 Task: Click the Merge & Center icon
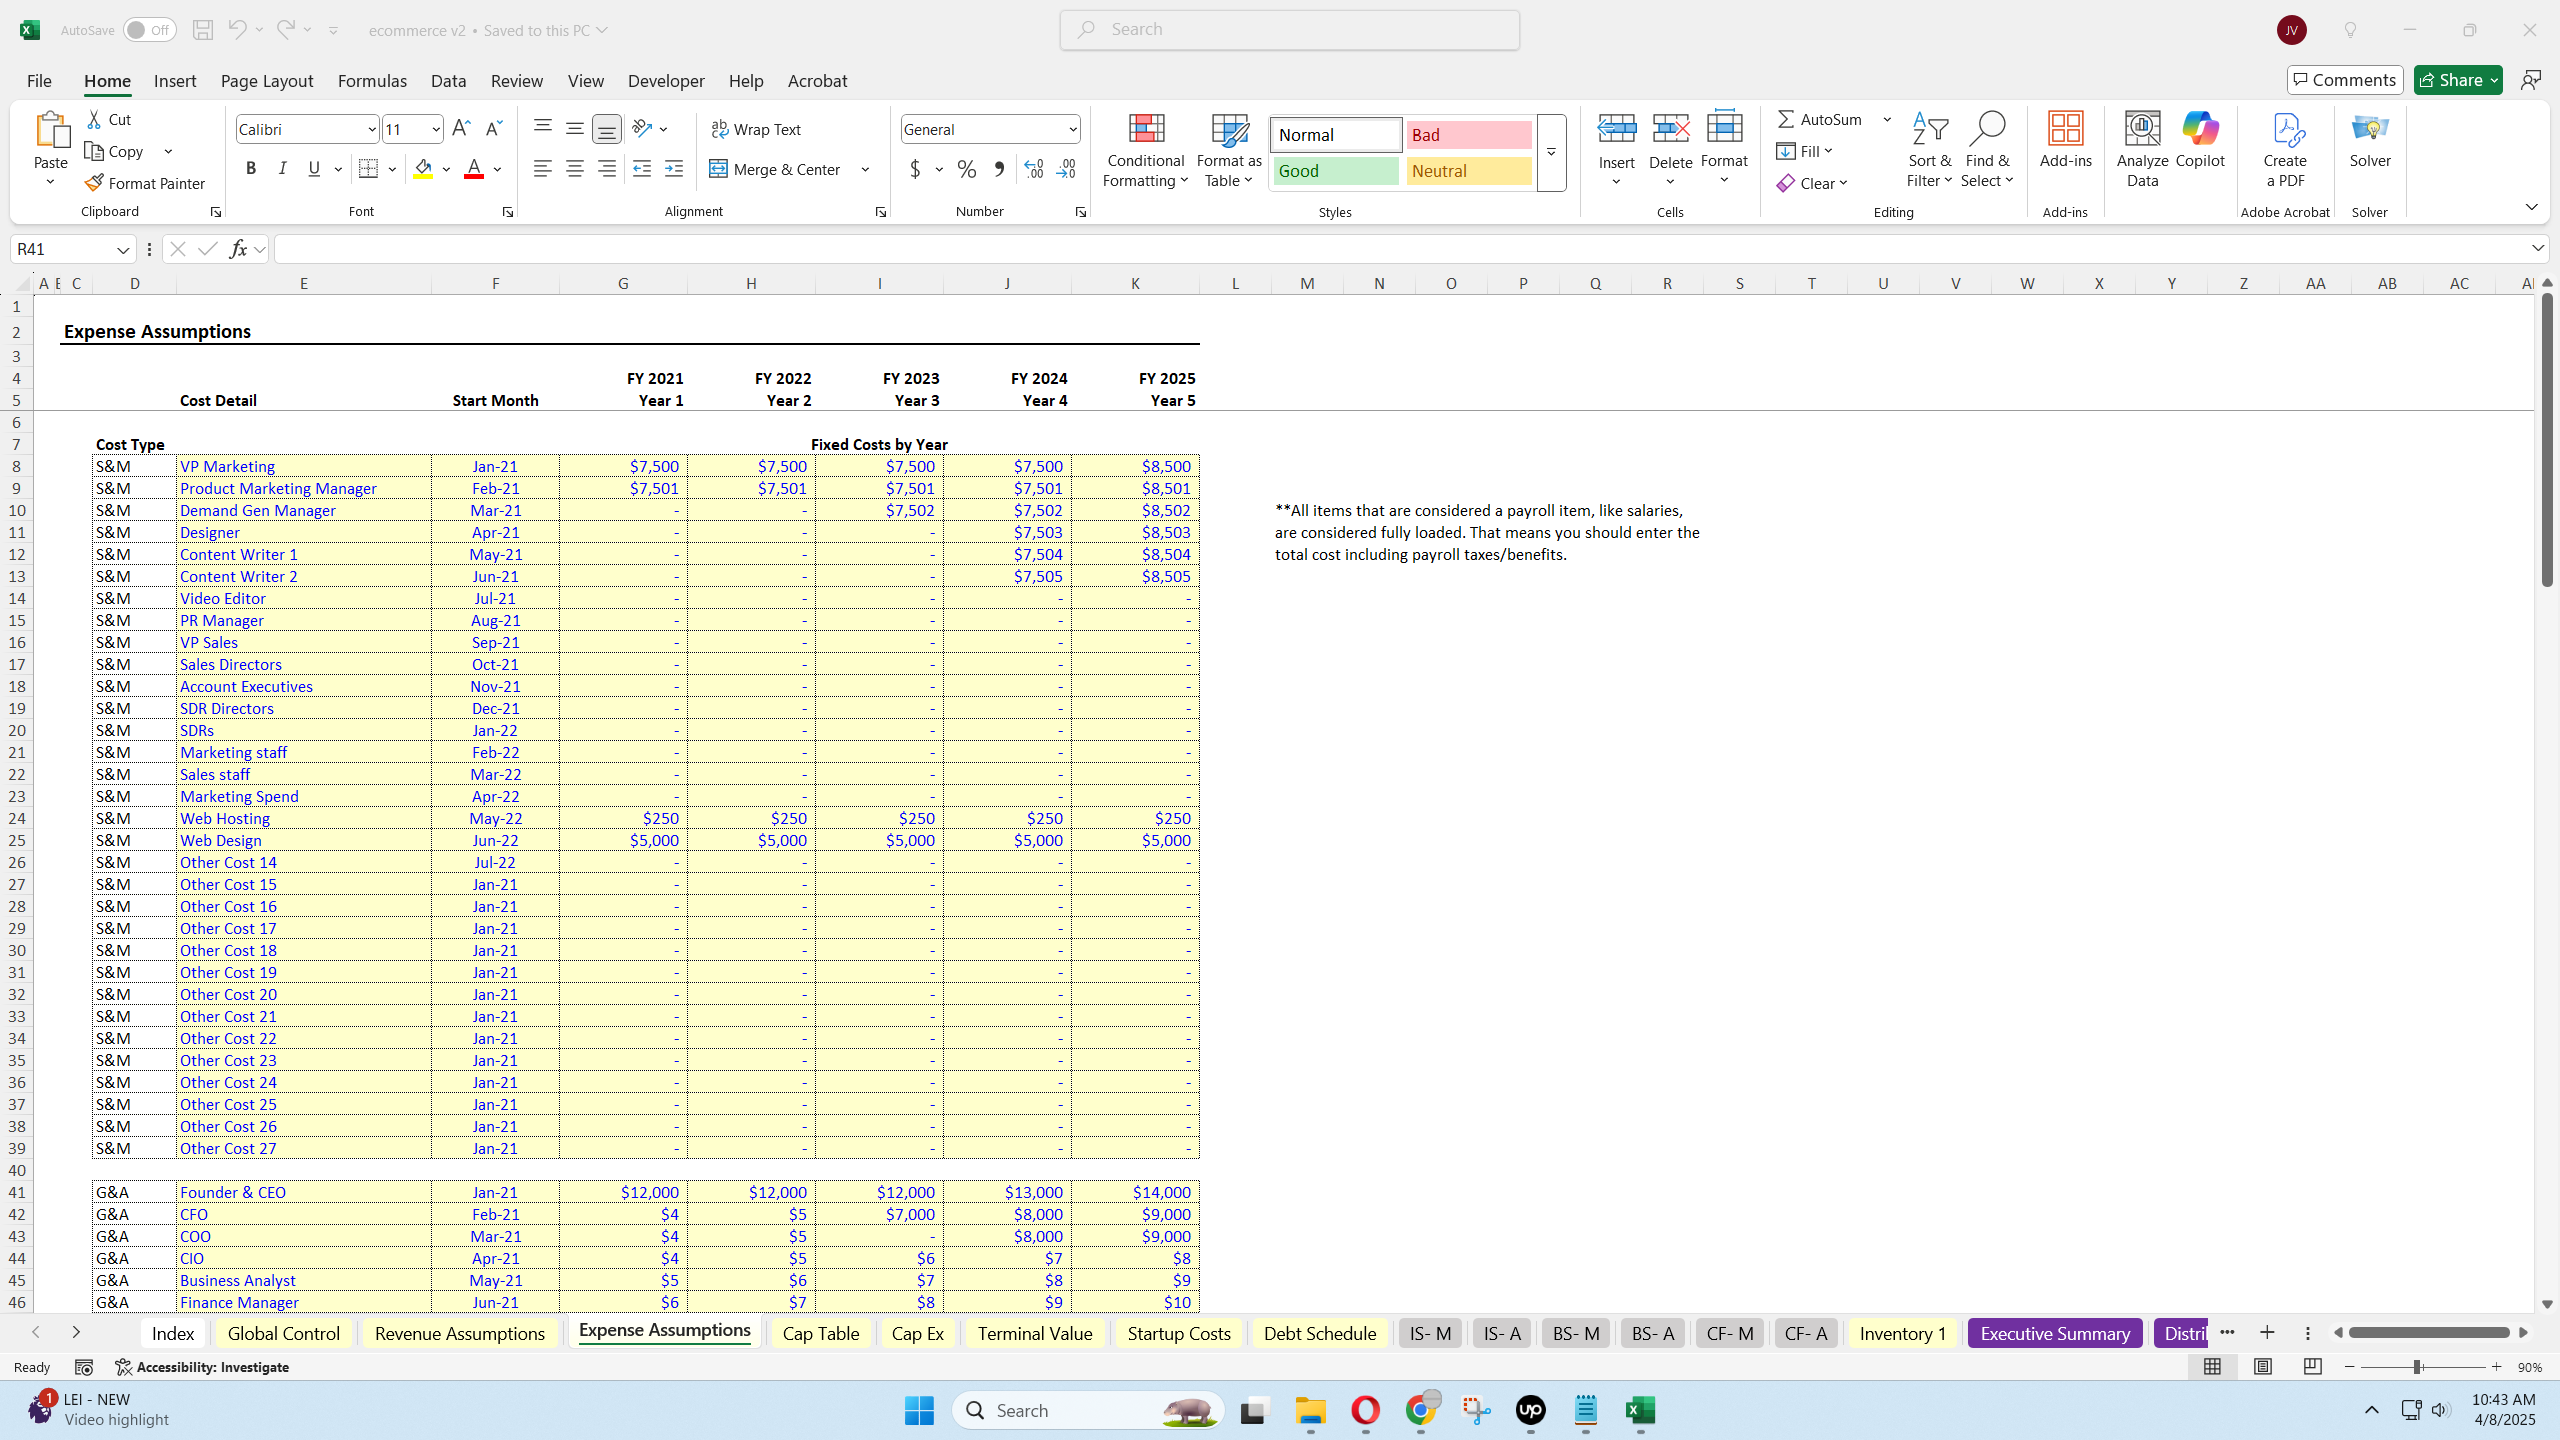tap(719, 169)
